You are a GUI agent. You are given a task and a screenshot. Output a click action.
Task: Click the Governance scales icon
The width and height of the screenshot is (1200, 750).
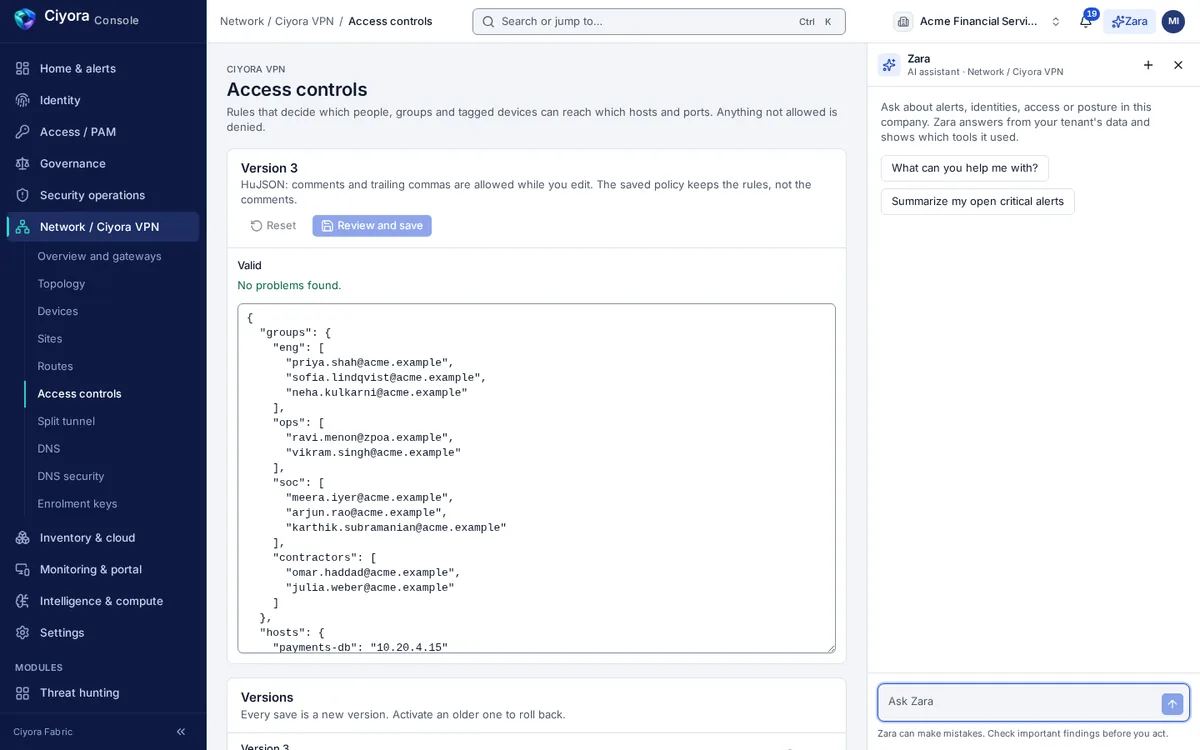(23, 163)
